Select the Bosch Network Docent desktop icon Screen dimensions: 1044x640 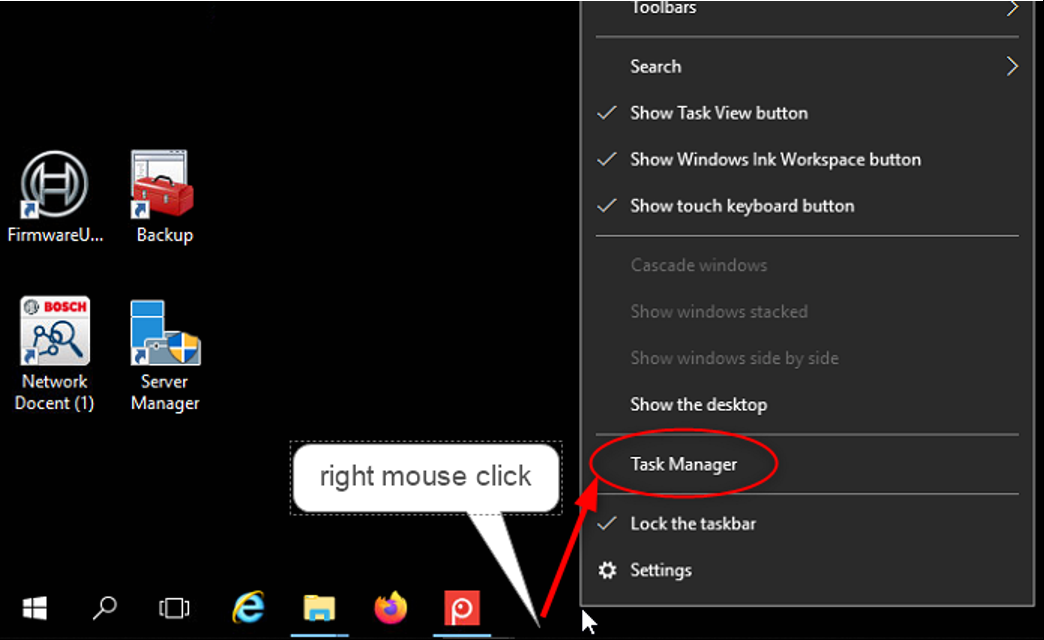55,330
